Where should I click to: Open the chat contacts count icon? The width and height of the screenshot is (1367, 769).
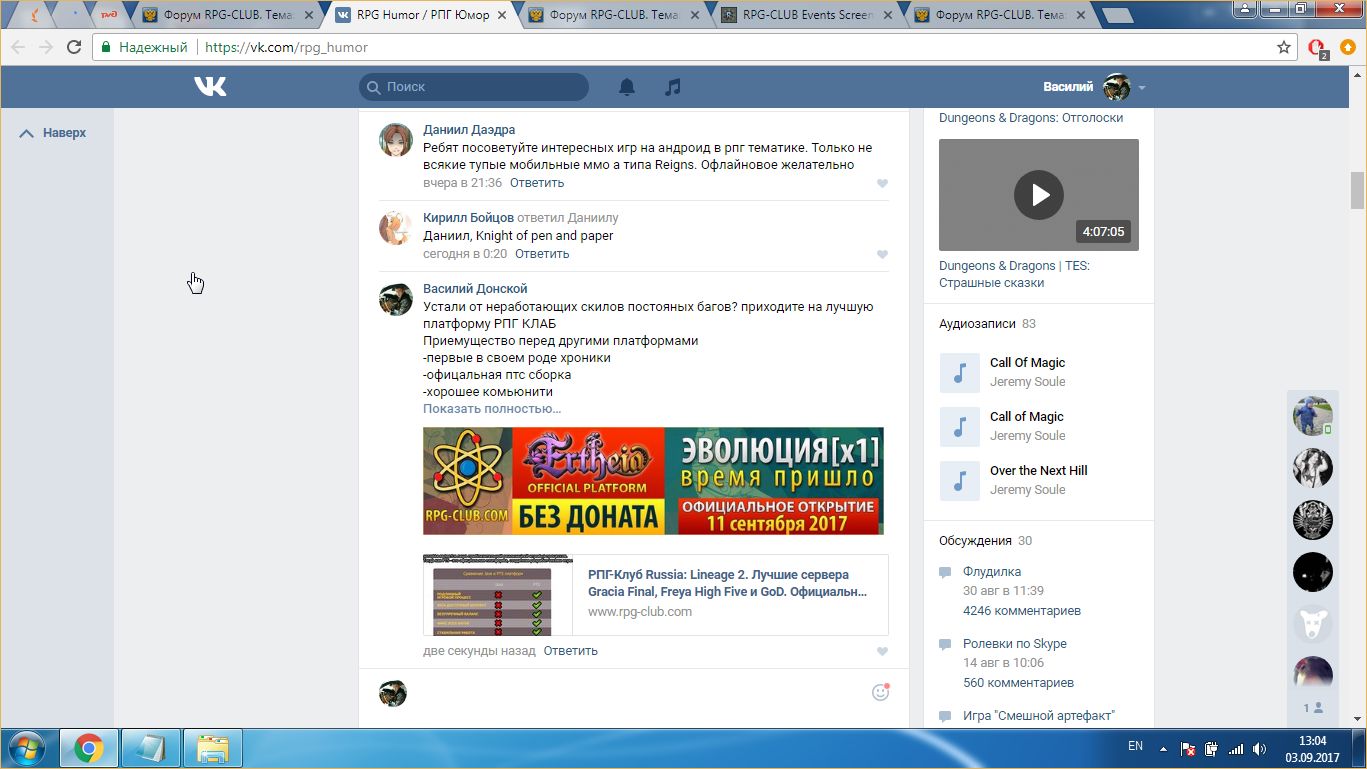coord(1312,708)
